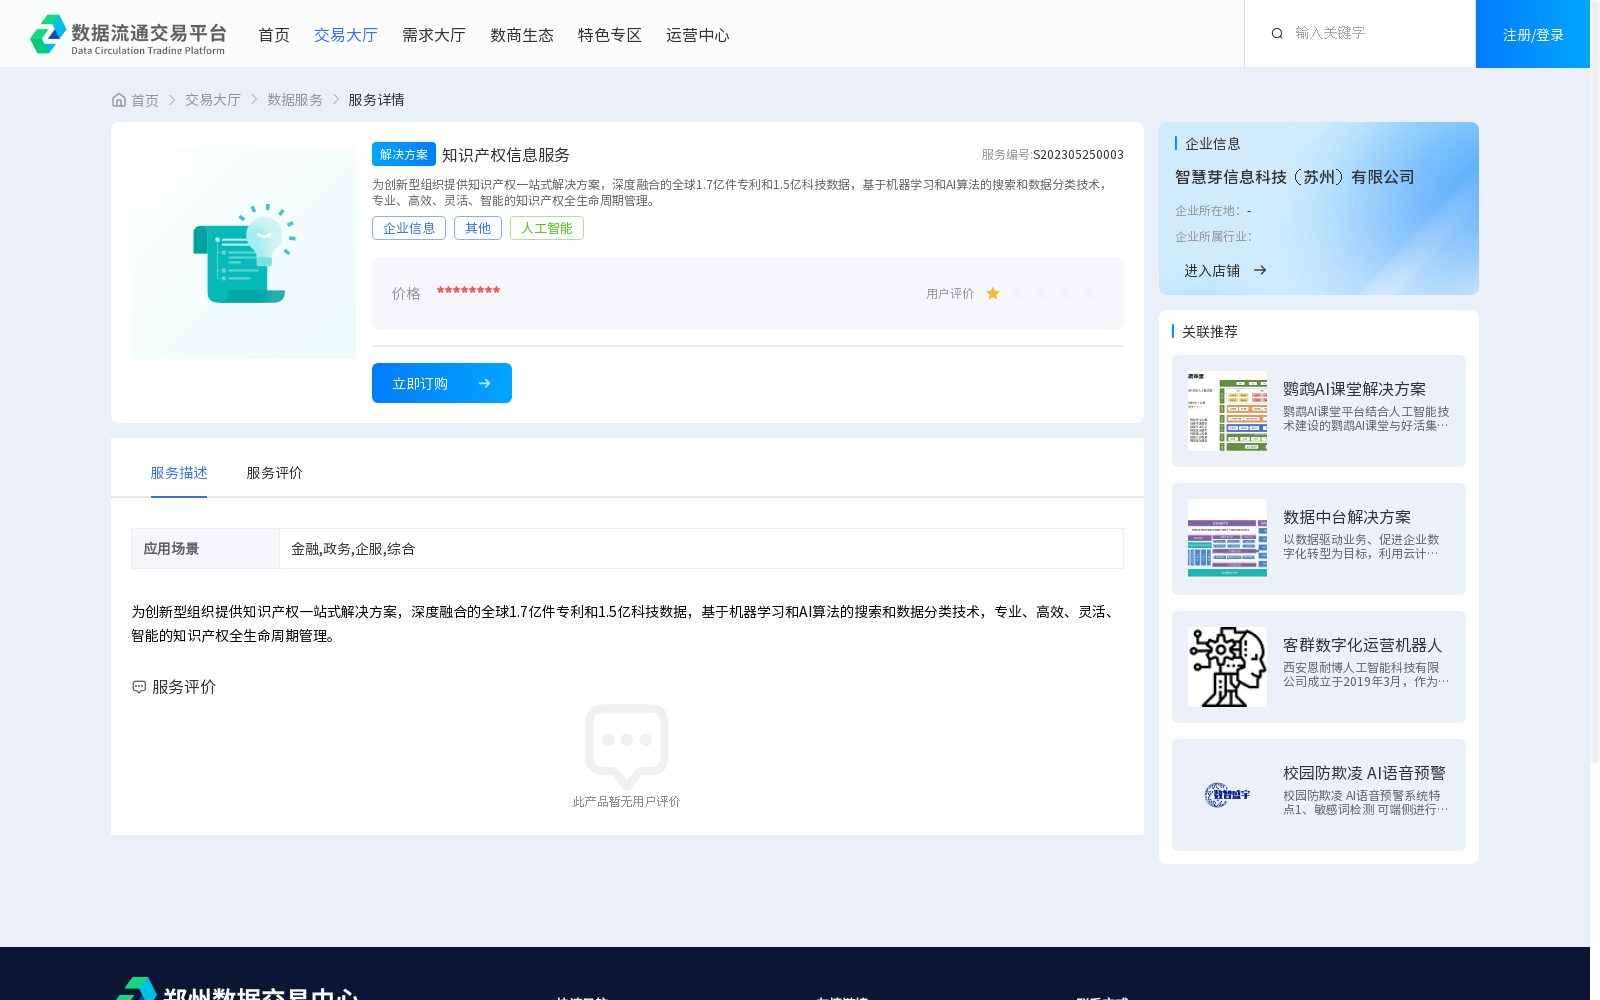Go to 首页 in top navigation
This screenshot has height=1000, width=1600.
(274, 35)
